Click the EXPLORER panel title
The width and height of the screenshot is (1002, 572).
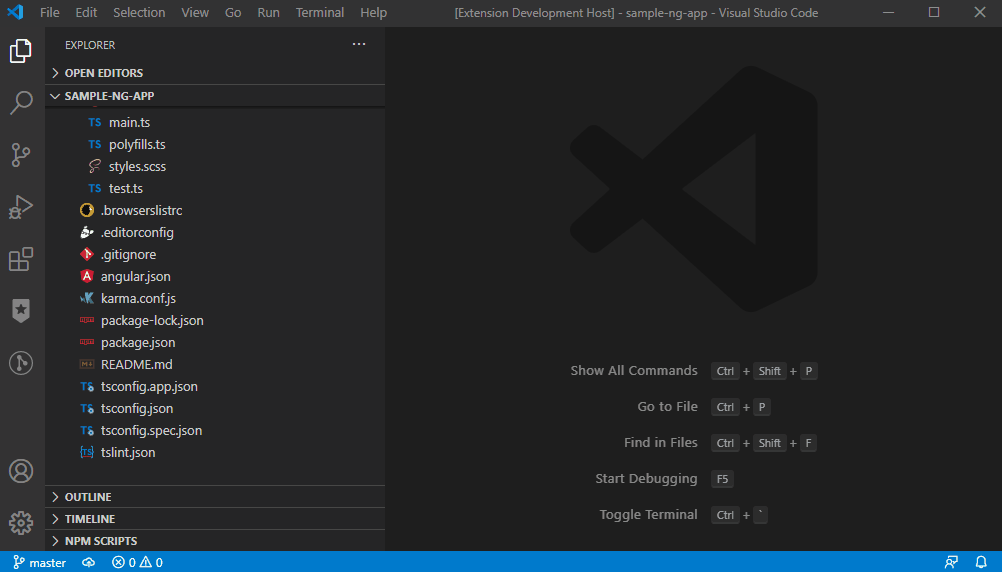[x=90, y=45]
